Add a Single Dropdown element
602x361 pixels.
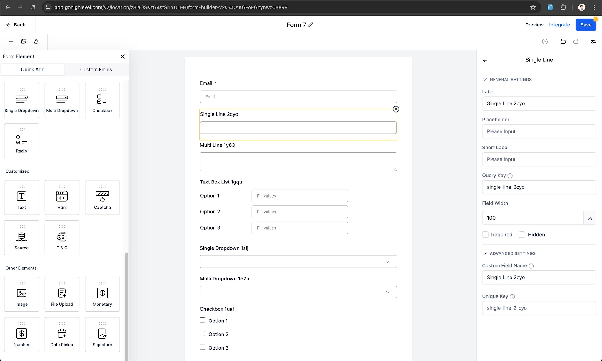coord(22,101)
